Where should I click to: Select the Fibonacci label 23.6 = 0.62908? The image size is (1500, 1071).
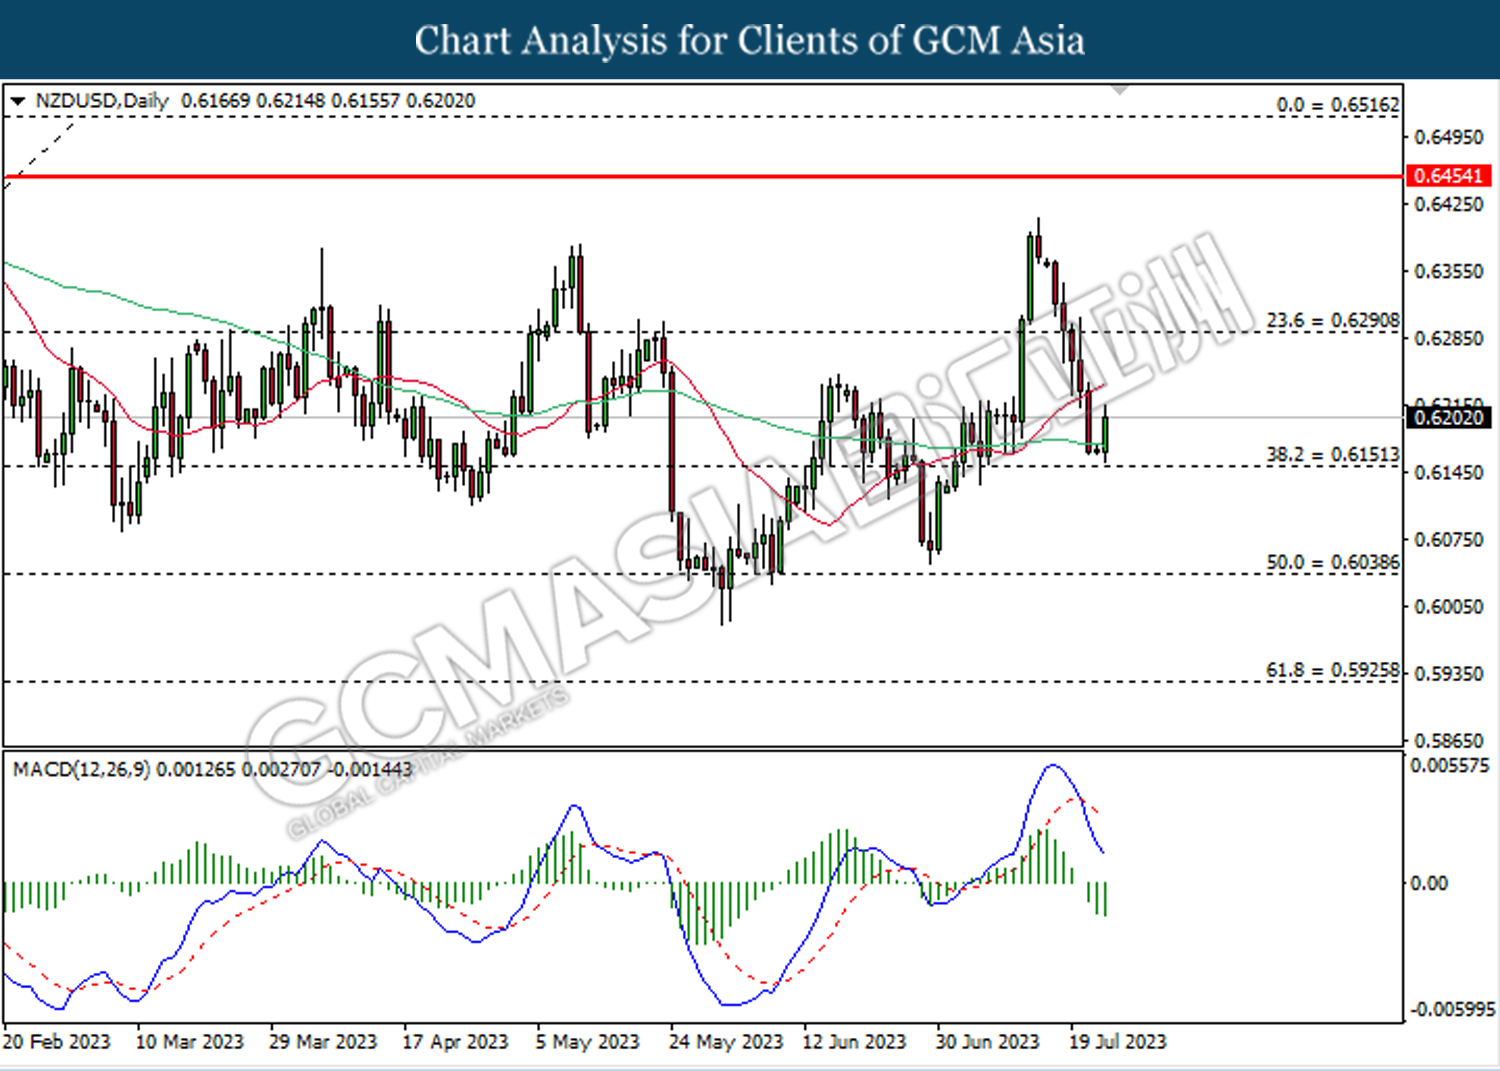(1333, 320)
